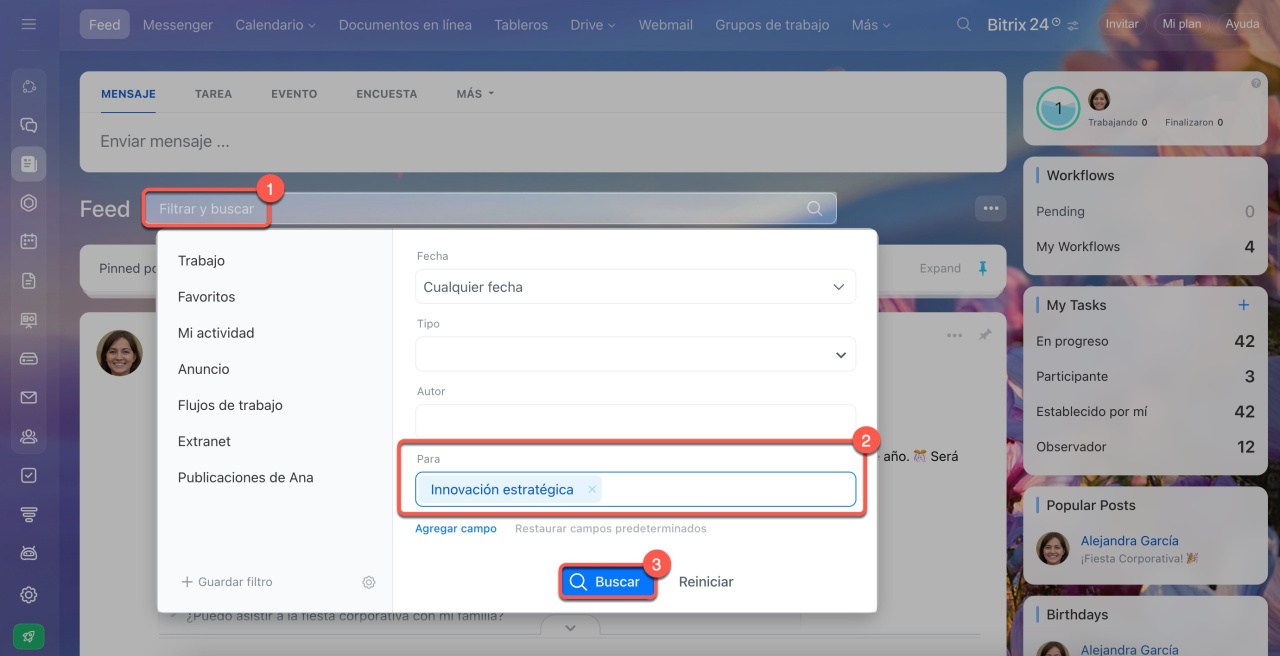The image size is (1280, 656).
Task: Click the Invitar button
Action: [1122, 24]
